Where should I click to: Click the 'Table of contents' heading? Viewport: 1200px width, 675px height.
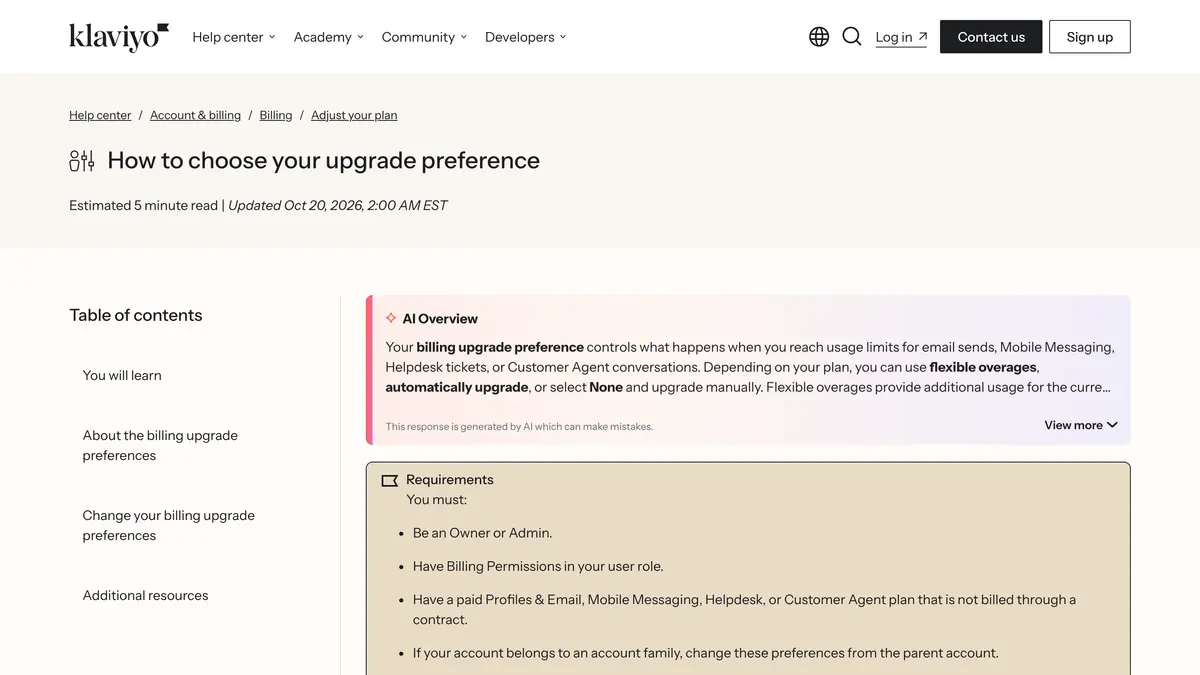pos(136,315)
